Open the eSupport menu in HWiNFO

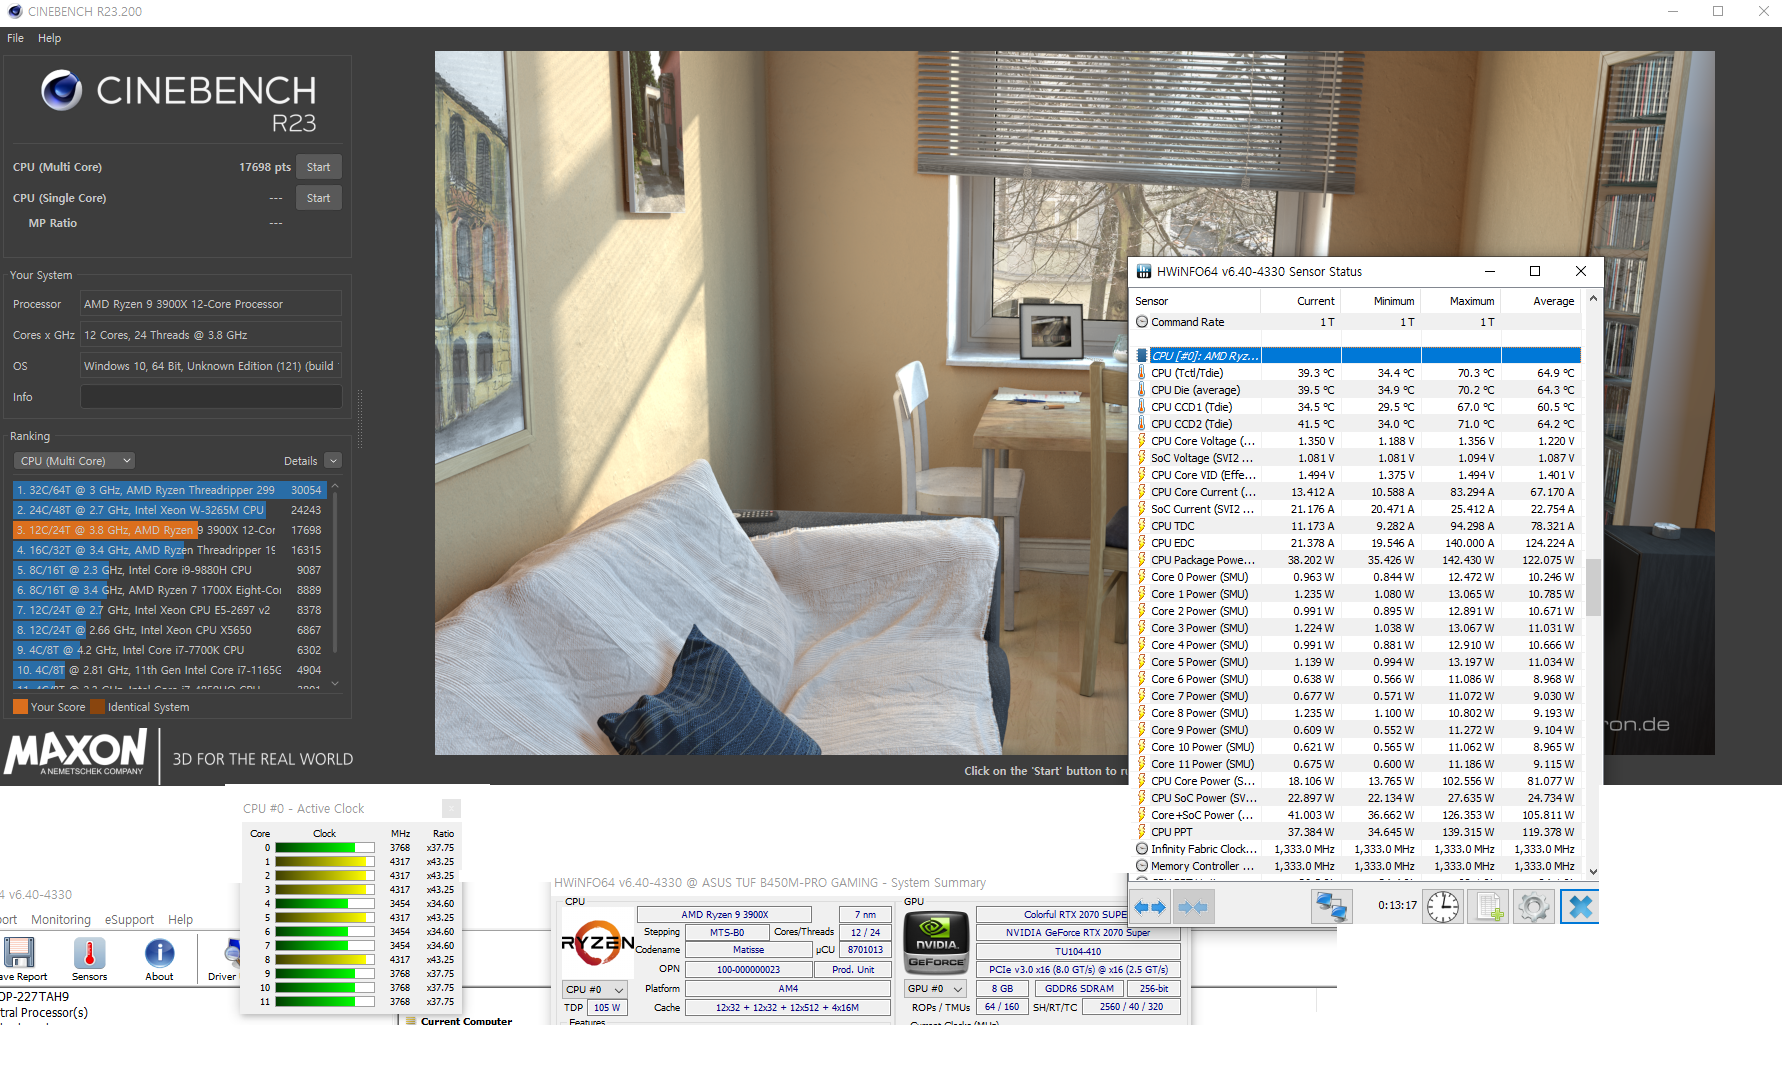click(129, 919)
